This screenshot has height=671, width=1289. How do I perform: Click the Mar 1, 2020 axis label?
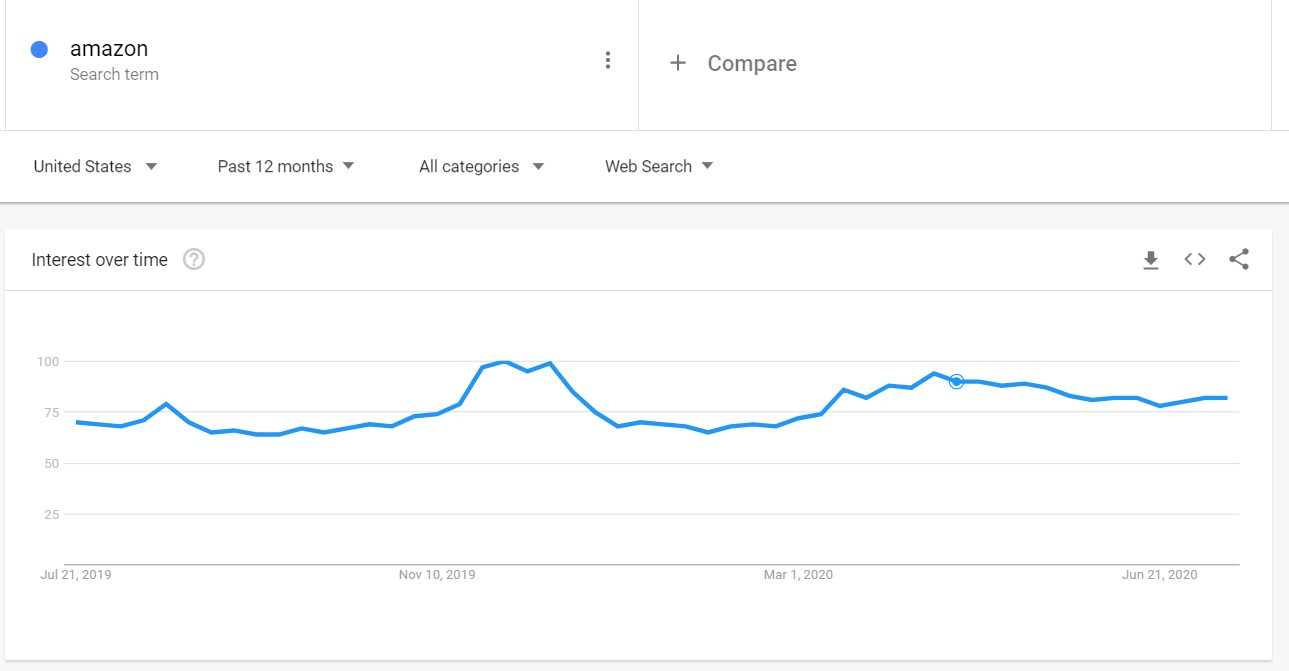(798, 575)
